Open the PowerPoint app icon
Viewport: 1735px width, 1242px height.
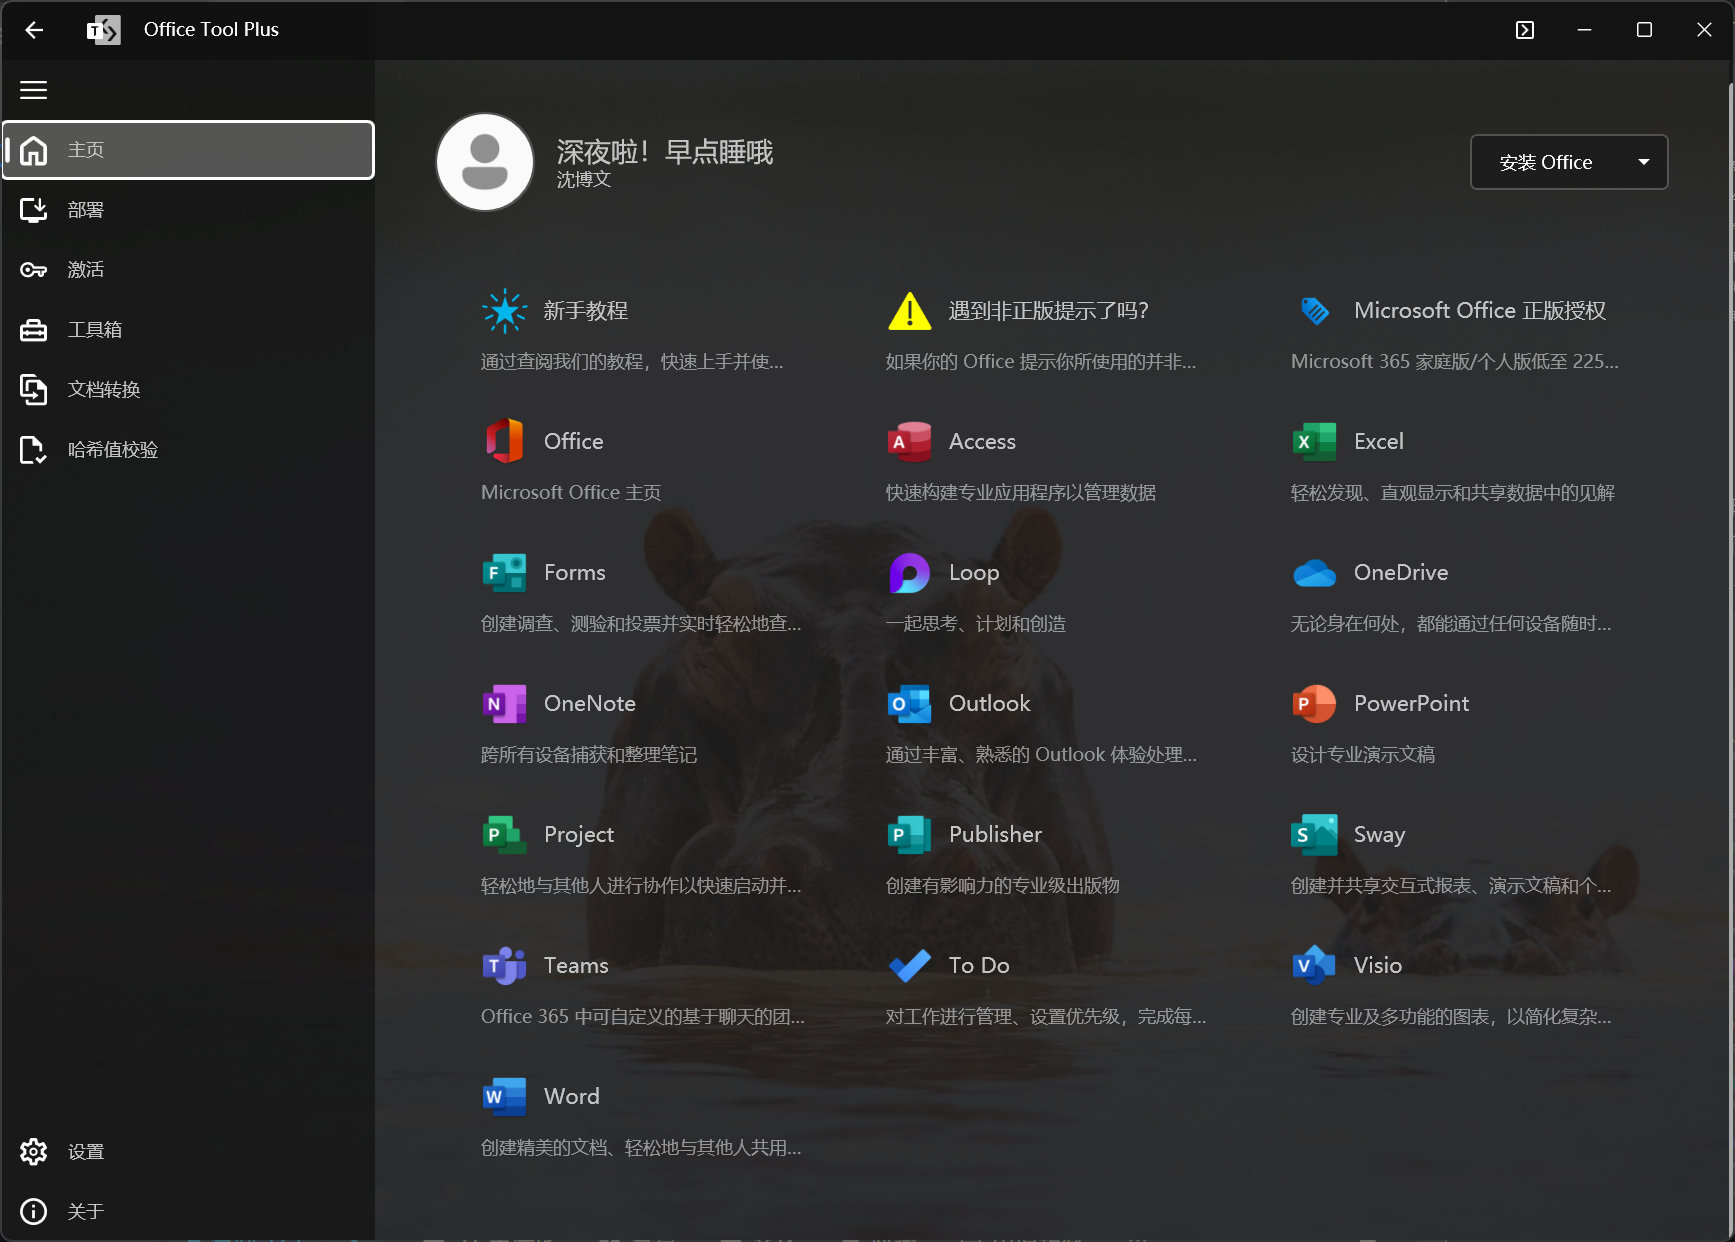(1314, 704)
